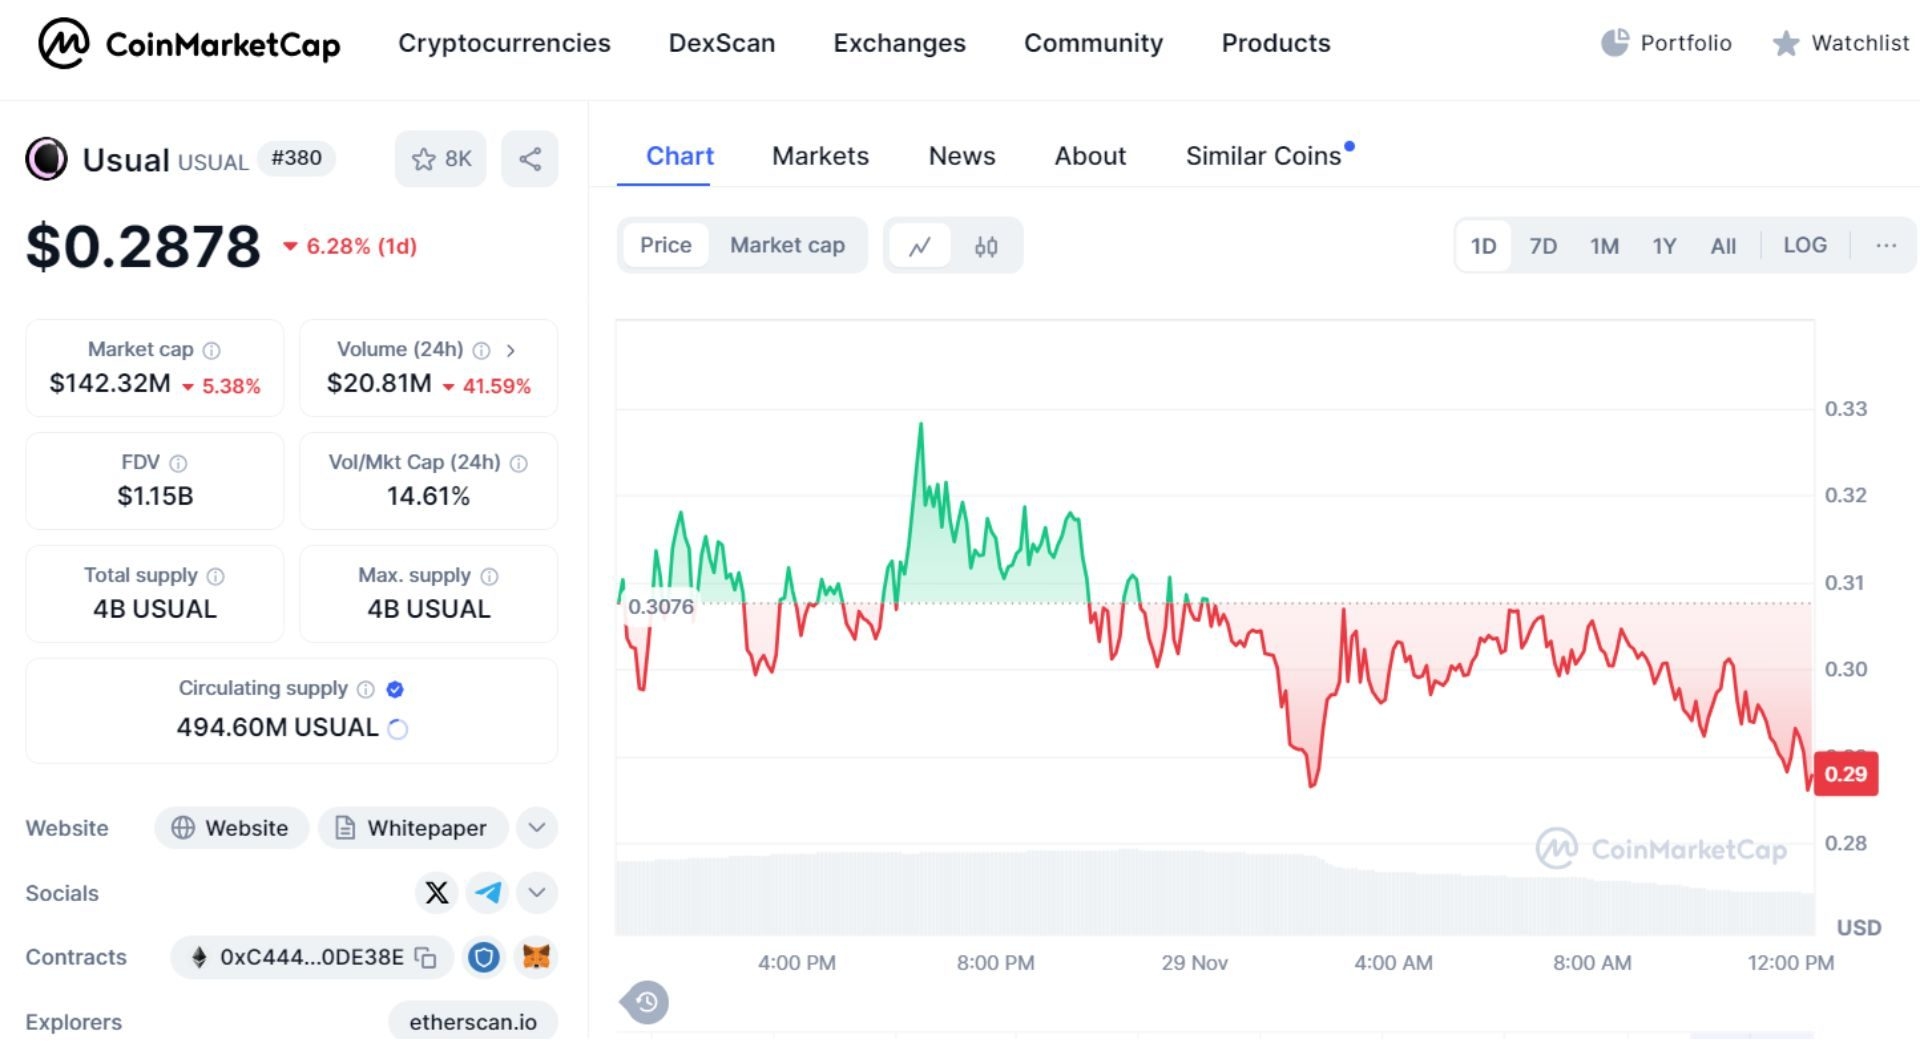Share the Usual coin page
Image resolution: width=1920 pixels, height=1046 pixels.
(x=530, y=159)
